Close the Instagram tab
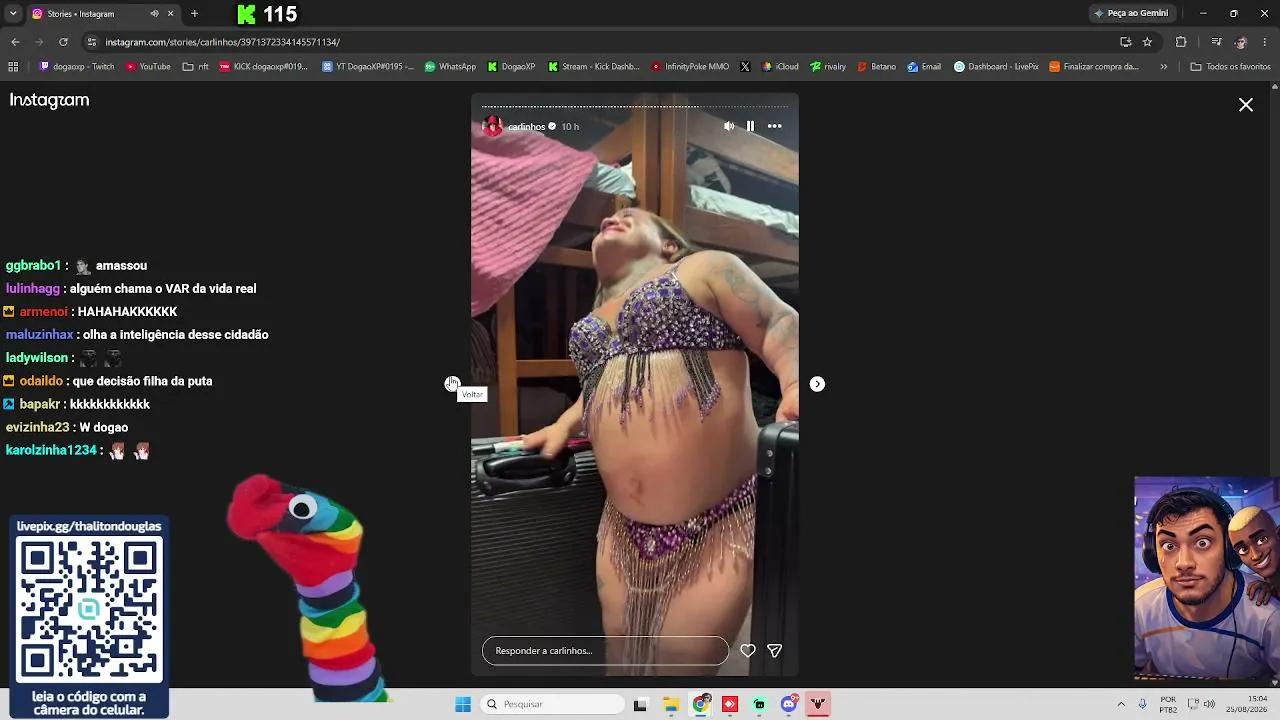The height and width of the screenshot is (720, 1280). [x=171, y=14]
